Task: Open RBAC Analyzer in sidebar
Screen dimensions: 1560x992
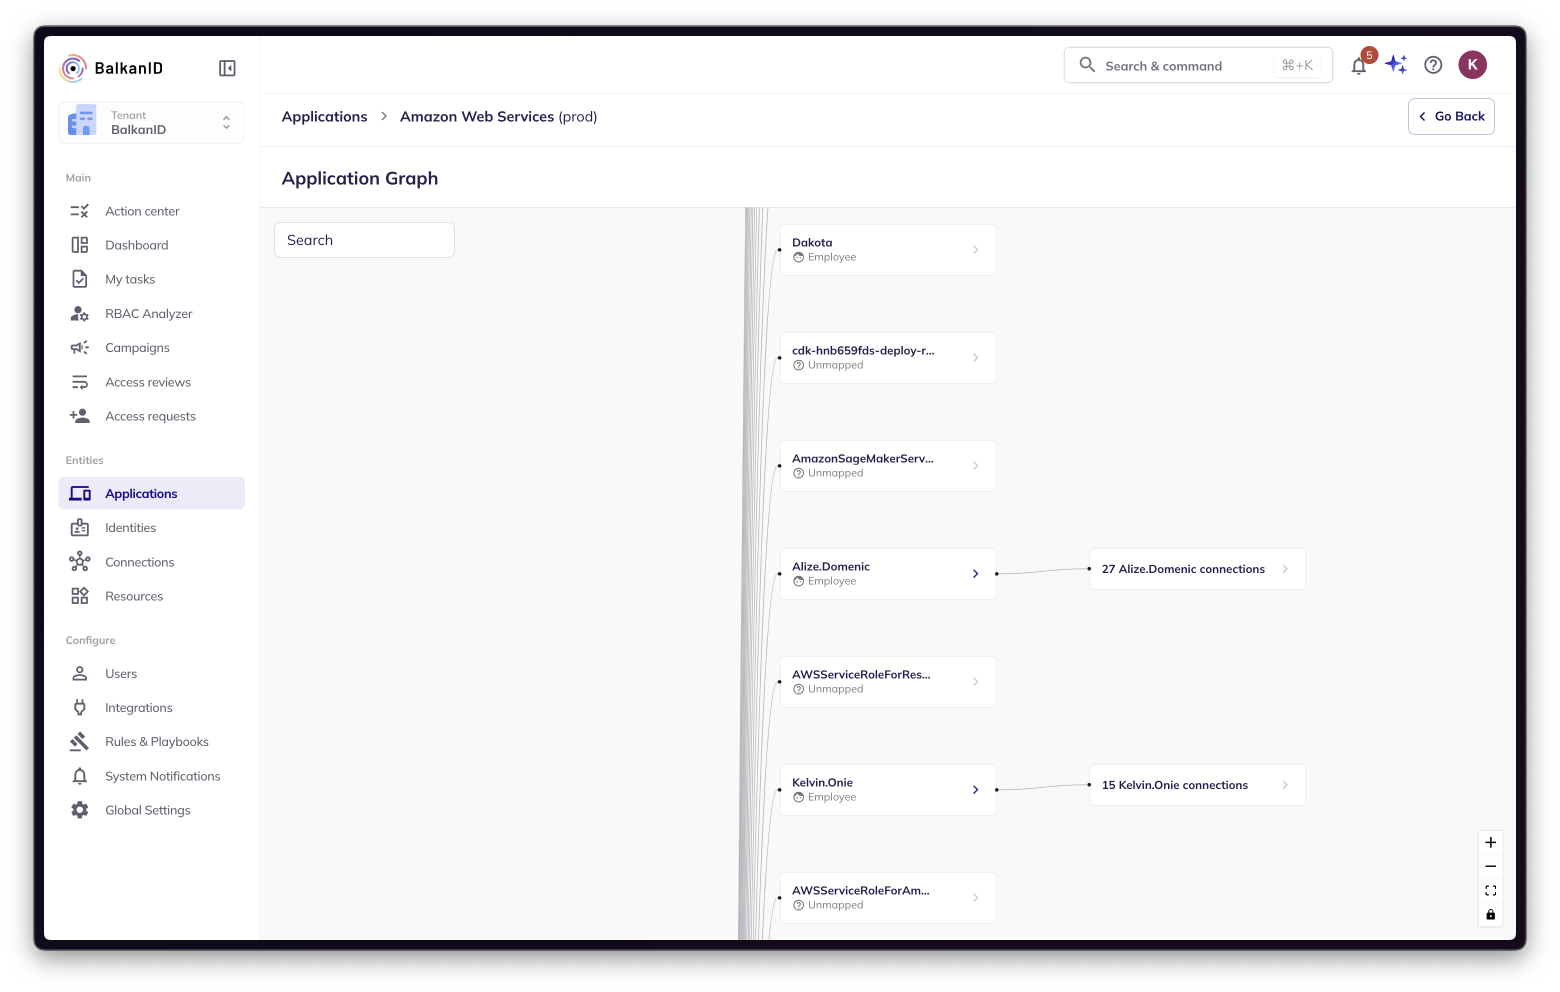Action: click(148, 314)
